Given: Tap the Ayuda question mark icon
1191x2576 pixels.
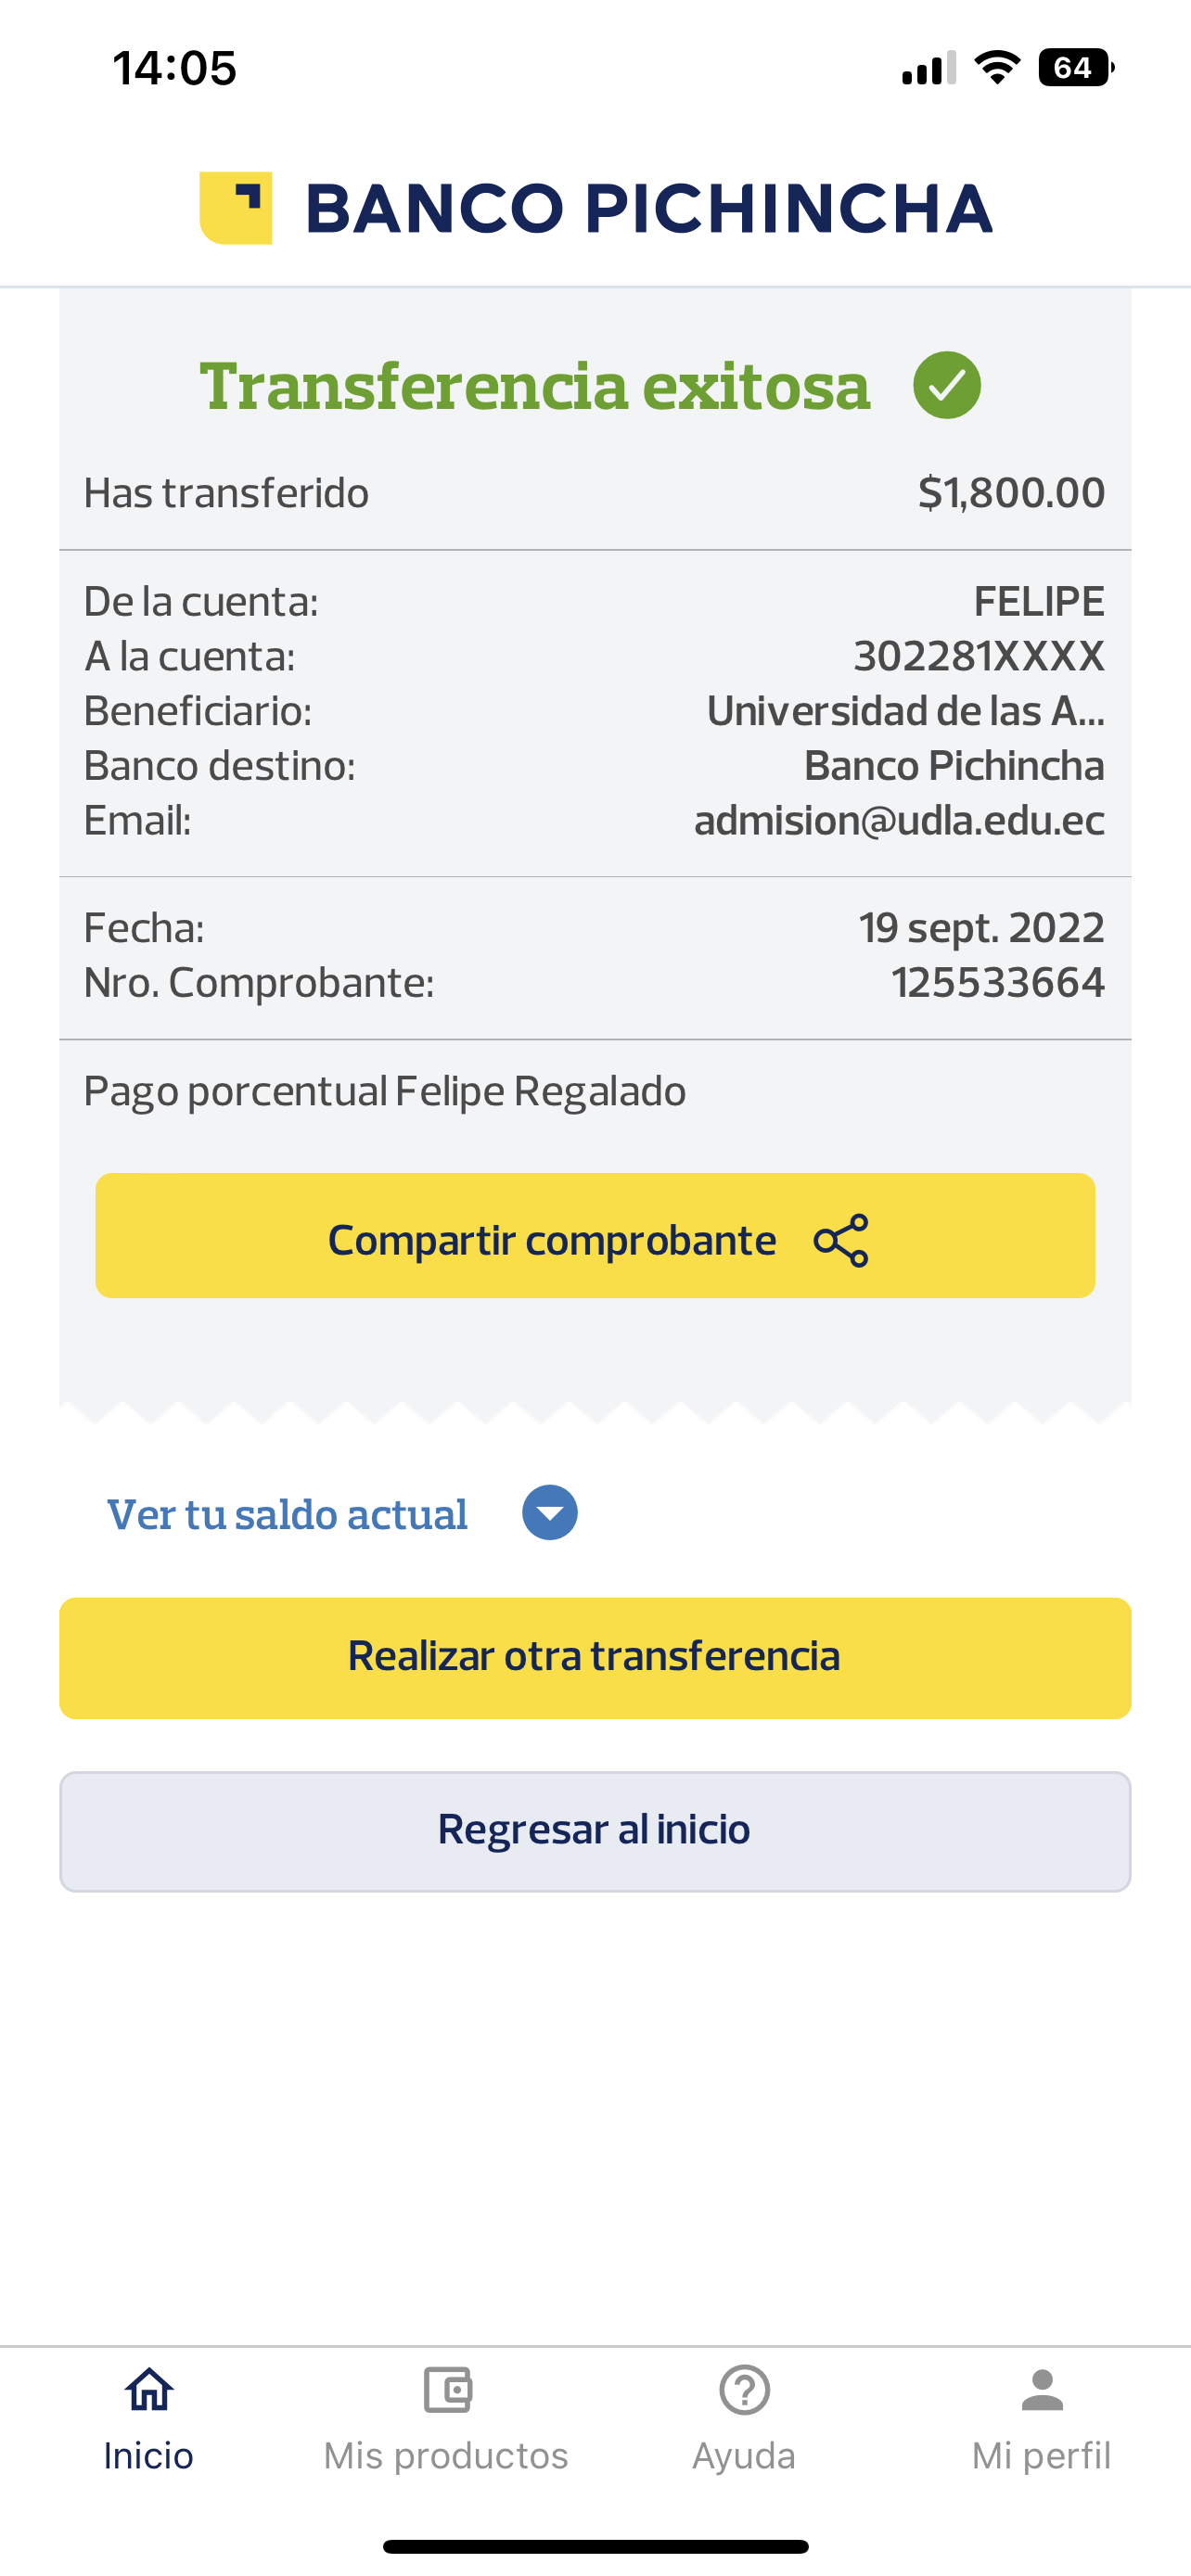Looking at the screenshot, I should (x=744, y=2391).
